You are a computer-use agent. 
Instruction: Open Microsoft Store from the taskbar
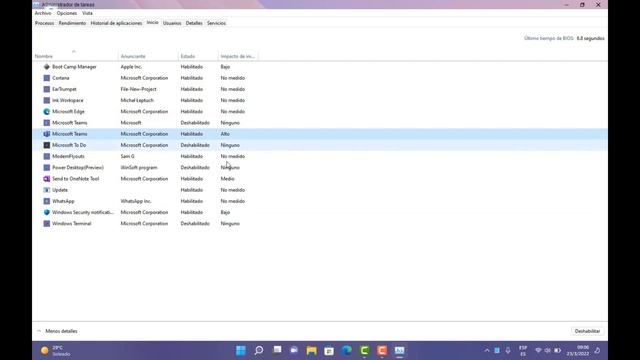(329, 351)
